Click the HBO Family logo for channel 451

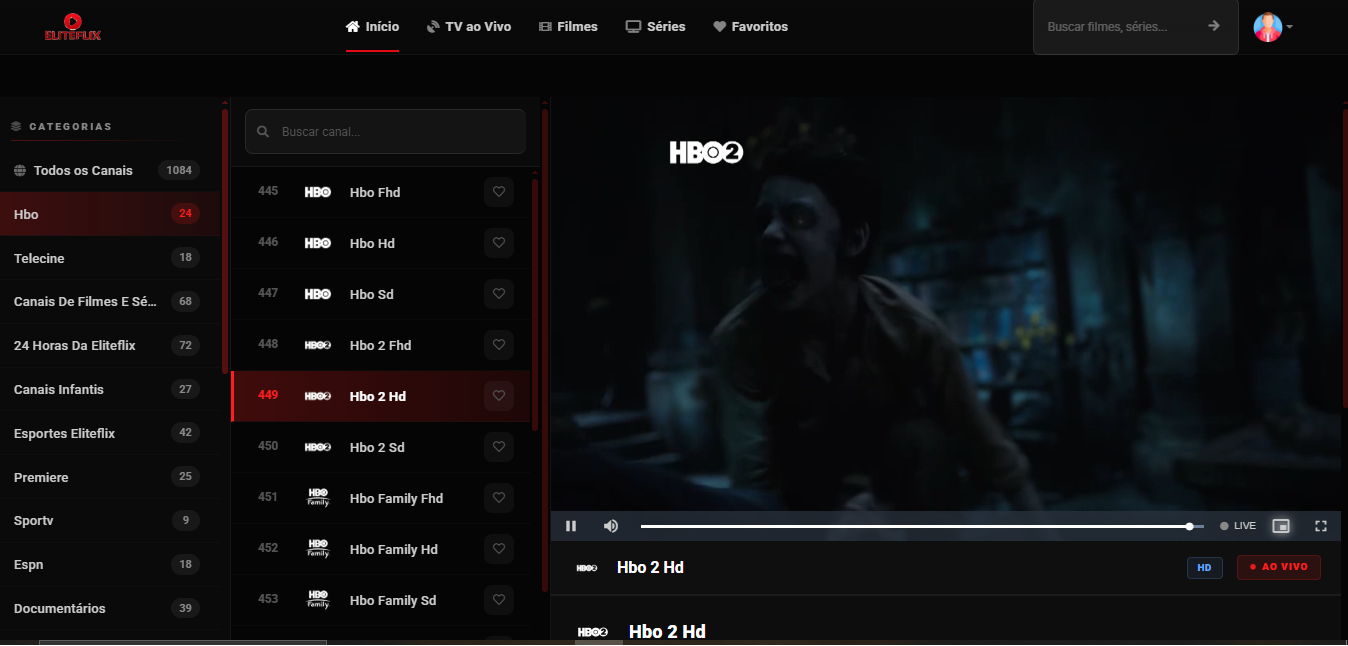point(318,498)
